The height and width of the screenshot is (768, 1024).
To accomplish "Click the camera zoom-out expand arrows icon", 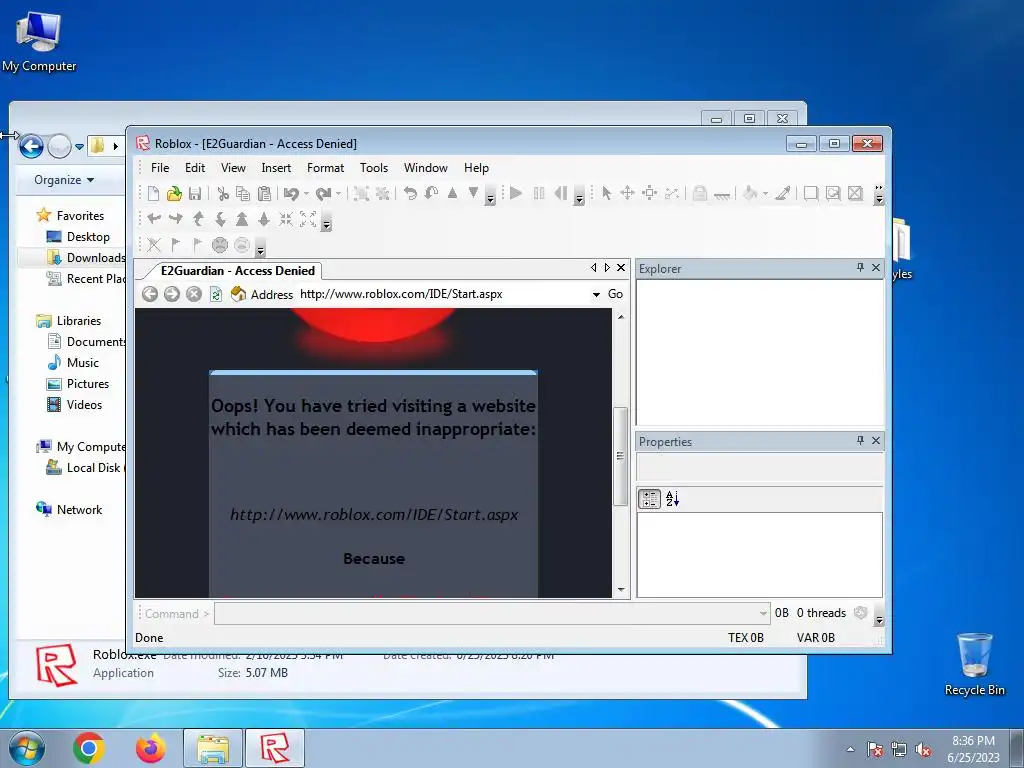I will (308, 219).
